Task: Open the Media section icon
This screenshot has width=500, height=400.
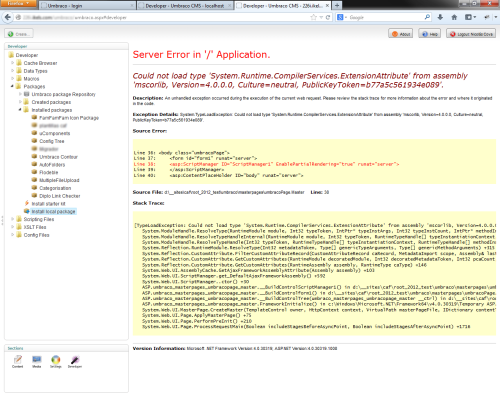Action: tap(37, 361)
